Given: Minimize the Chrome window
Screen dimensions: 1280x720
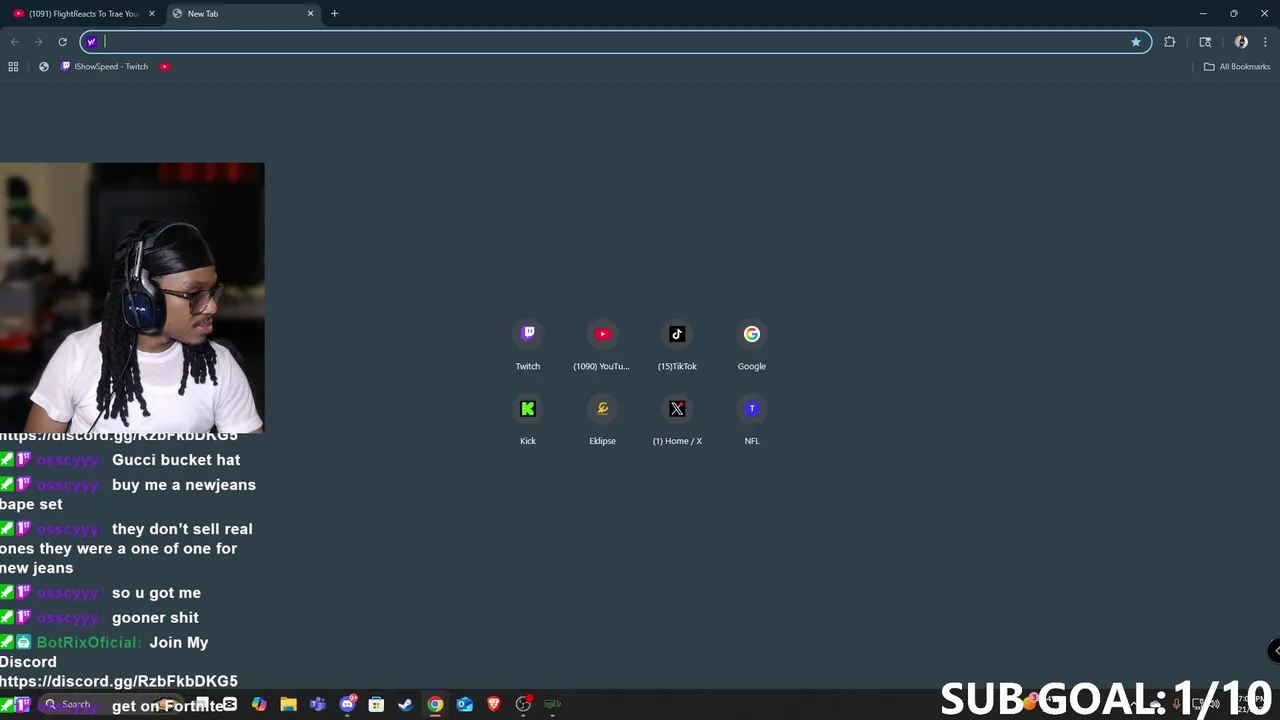Looking at the screenshot, I should coord(1203,13).
